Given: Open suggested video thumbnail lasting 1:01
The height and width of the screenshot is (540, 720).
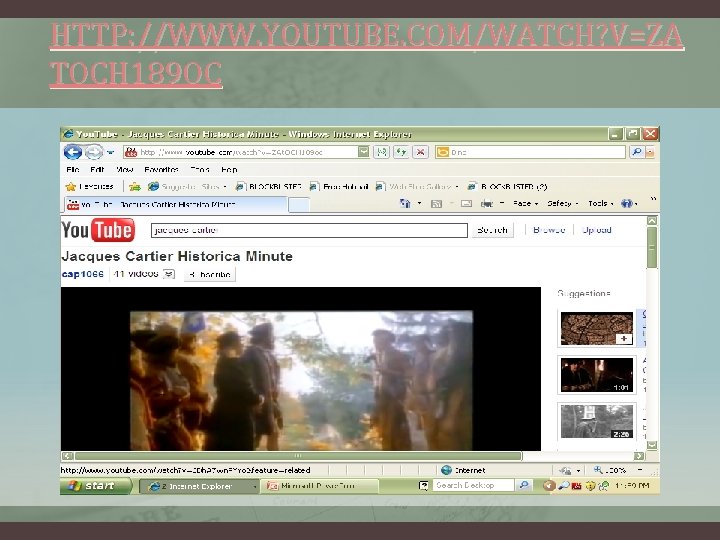Looking at the screenshot, I should 596,375.
